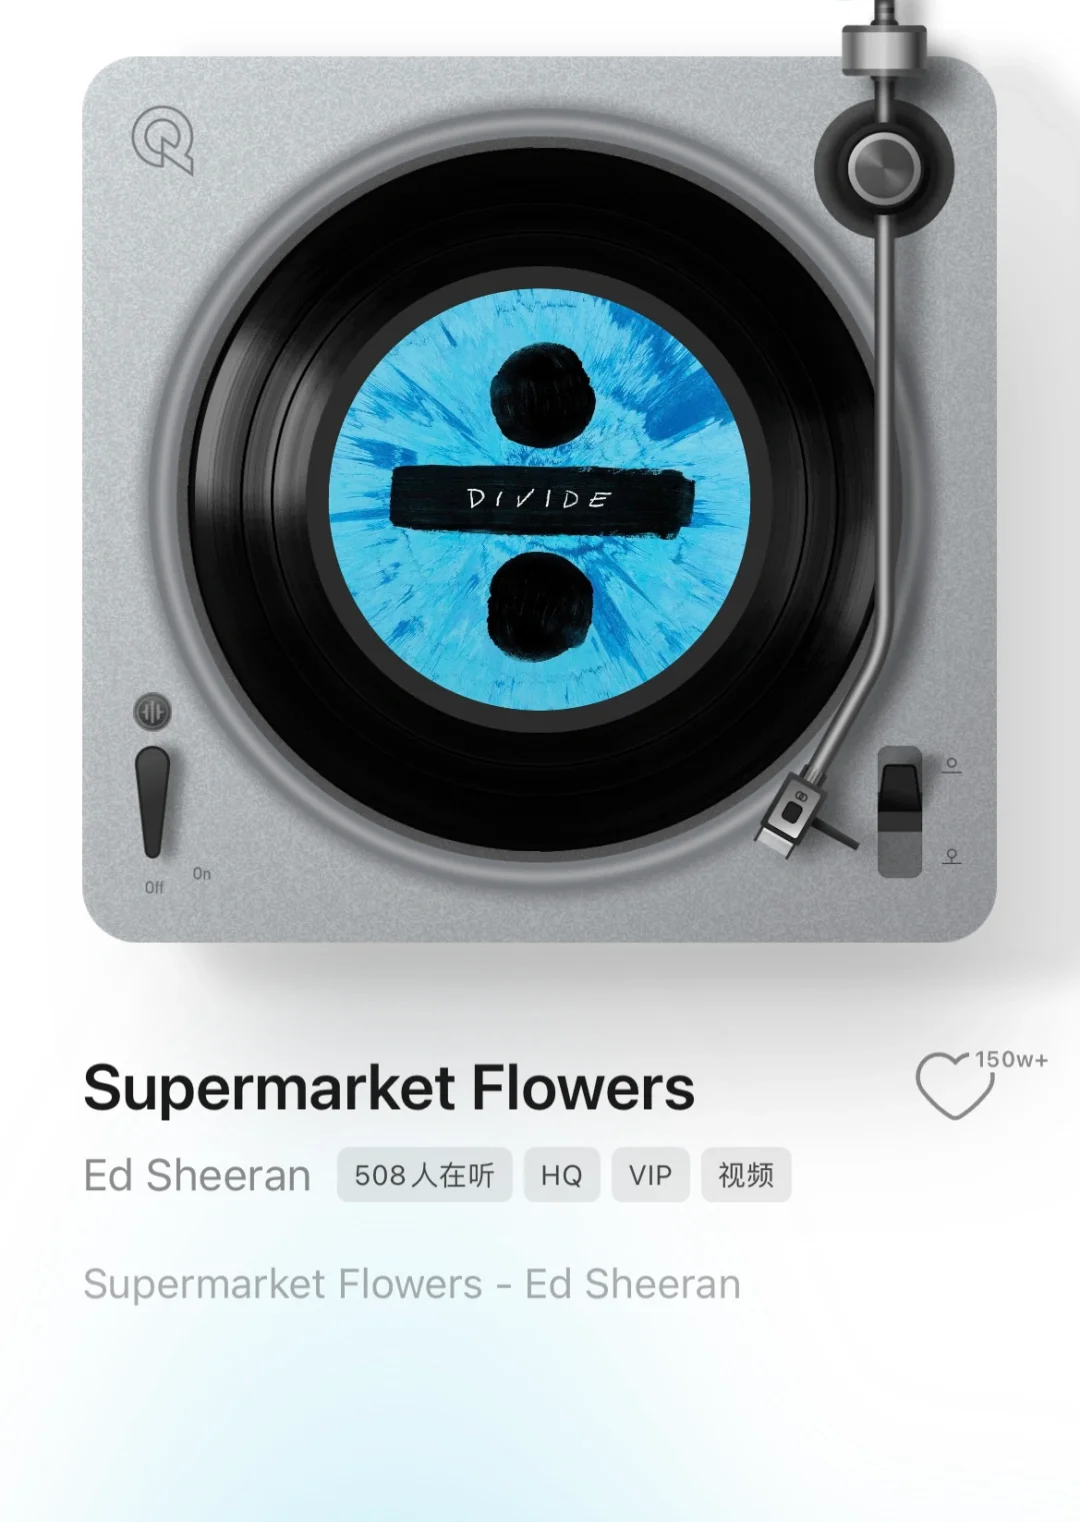Tap the upper position icon beside the right switch

pos(951,765)
